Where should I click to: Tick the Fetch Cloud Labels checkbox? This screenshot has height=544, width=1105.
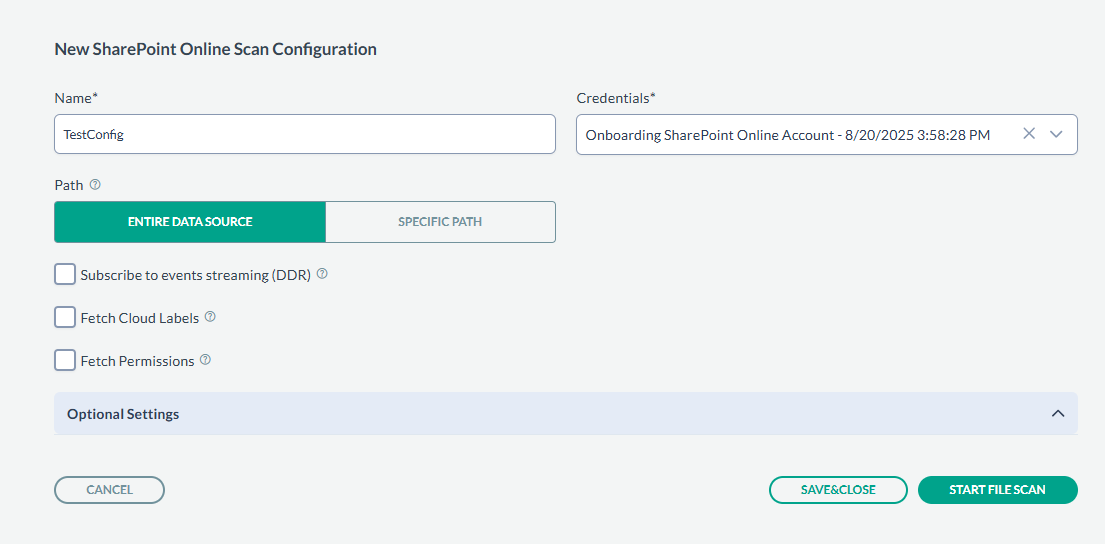coord(65,317)
